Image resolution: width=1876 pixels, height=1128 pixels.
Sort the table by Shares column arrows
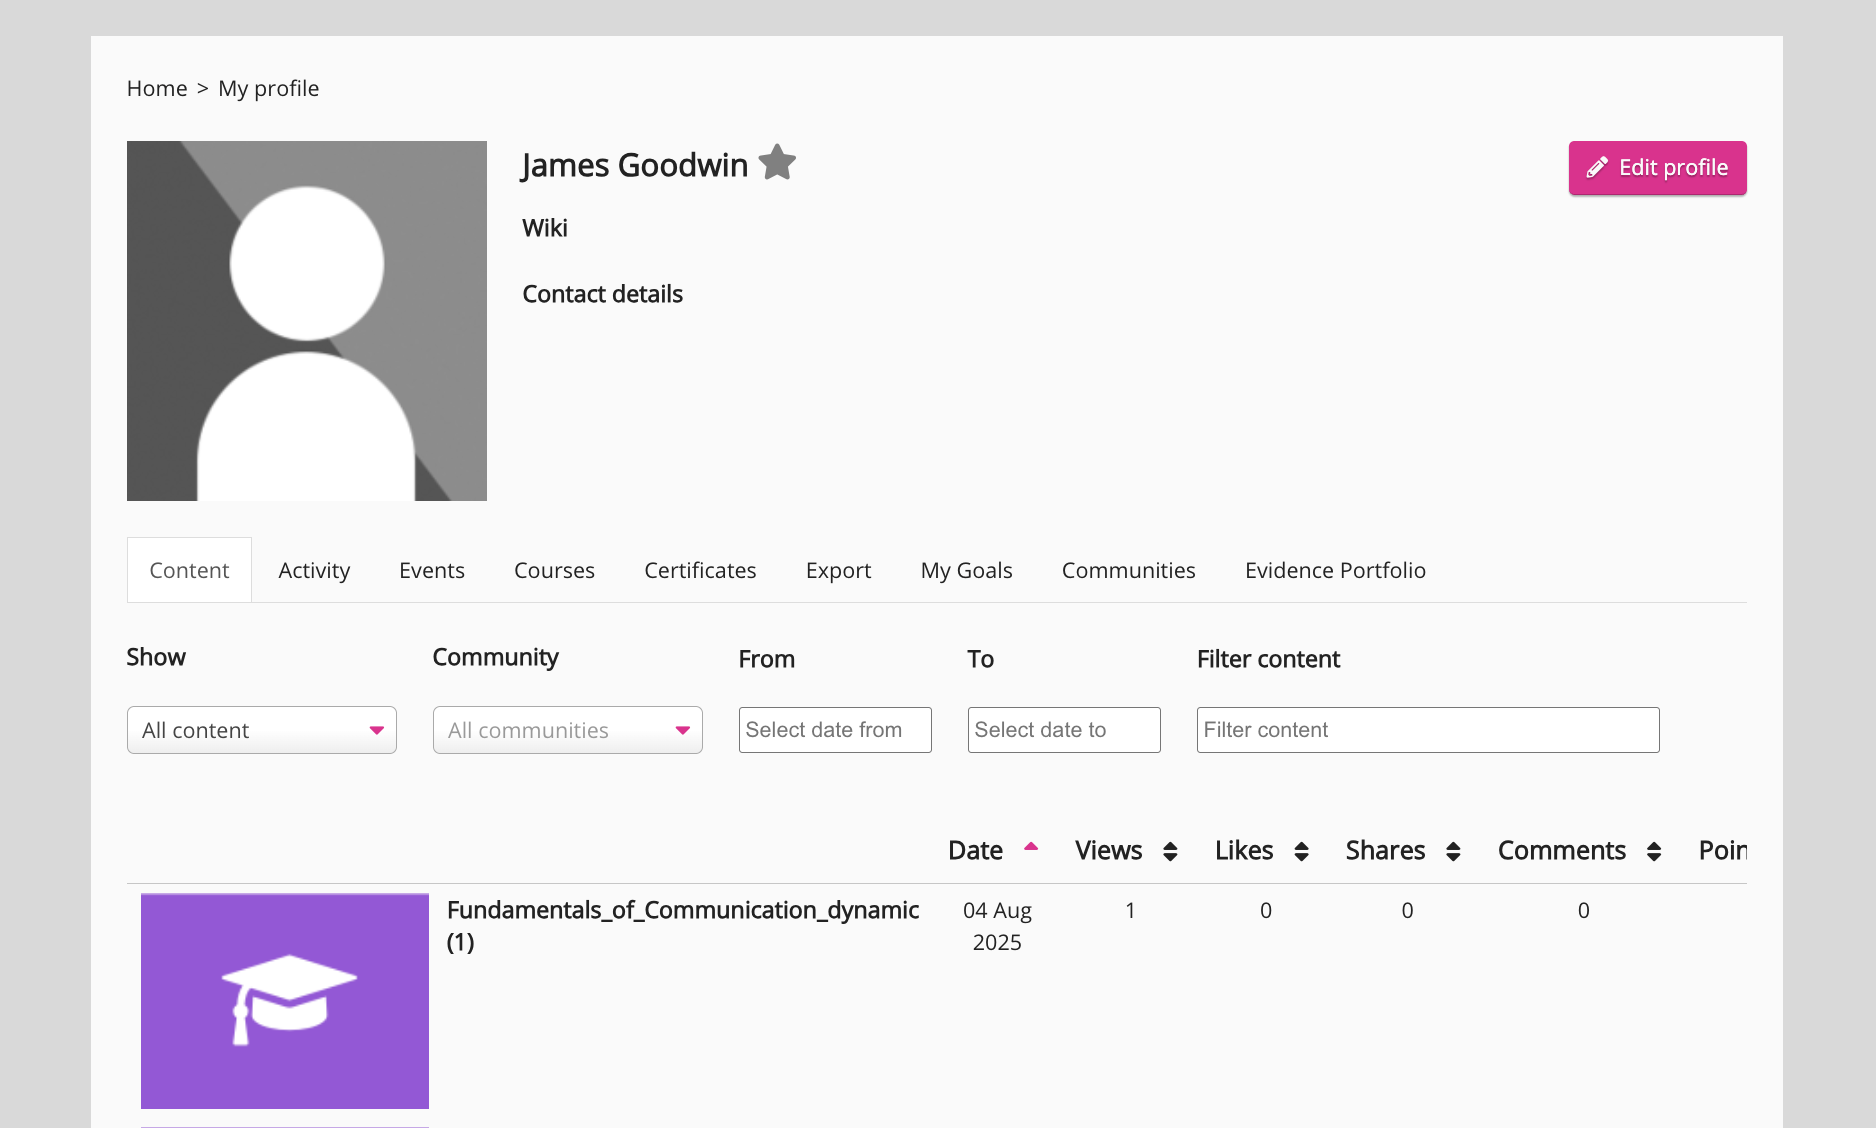[1453, 851]
